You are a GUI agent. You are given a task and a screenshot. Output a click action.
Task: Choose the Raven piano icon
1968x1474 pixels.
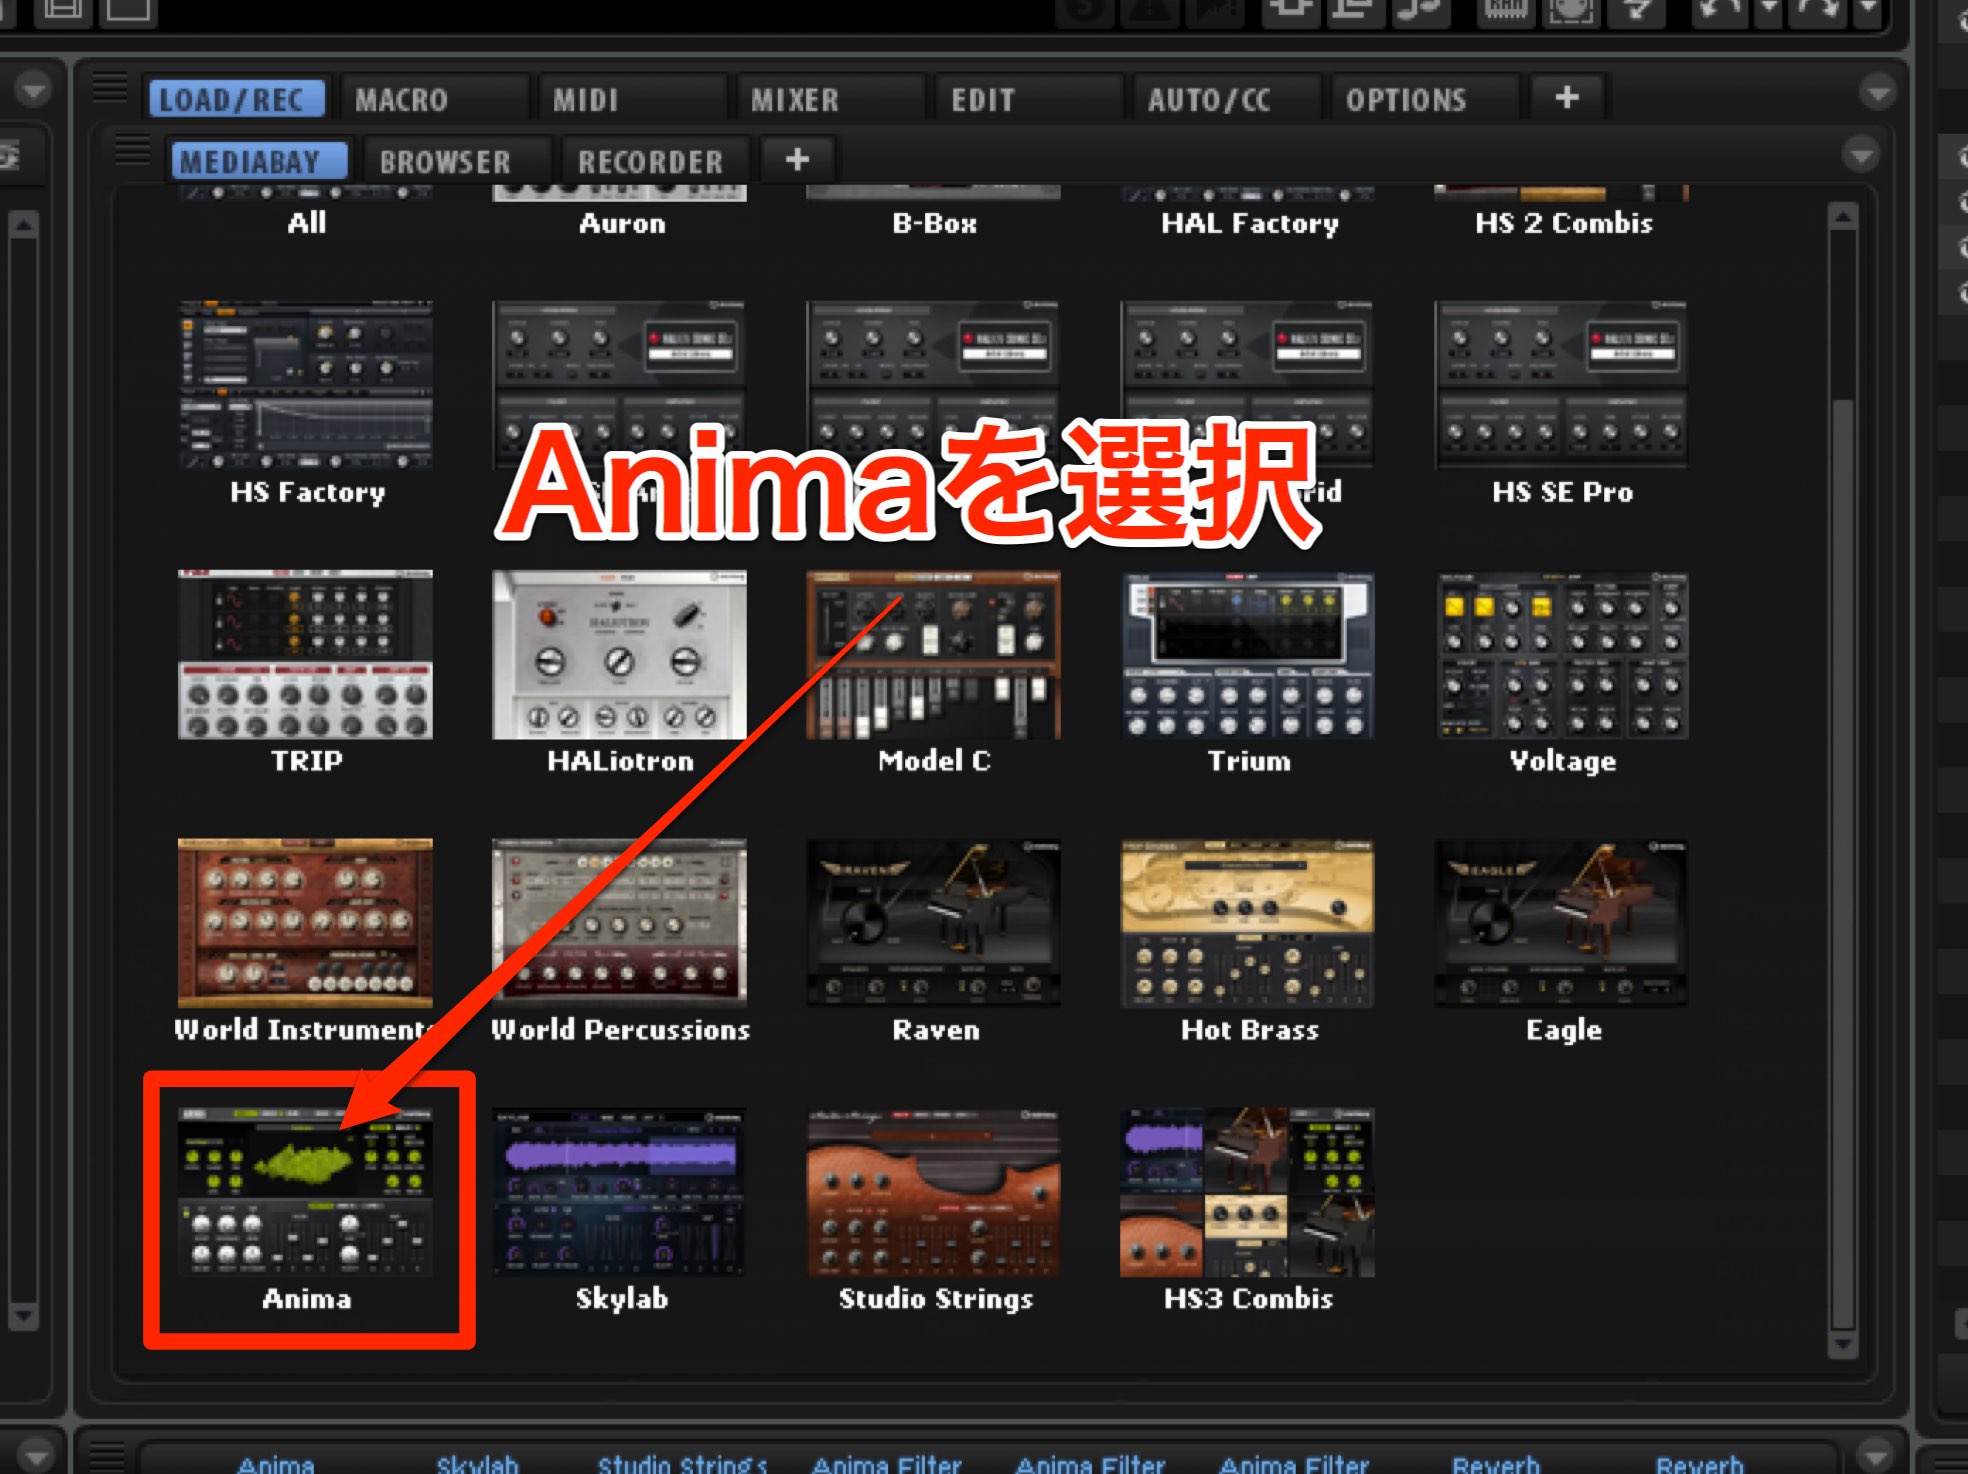tap(933, 922)
